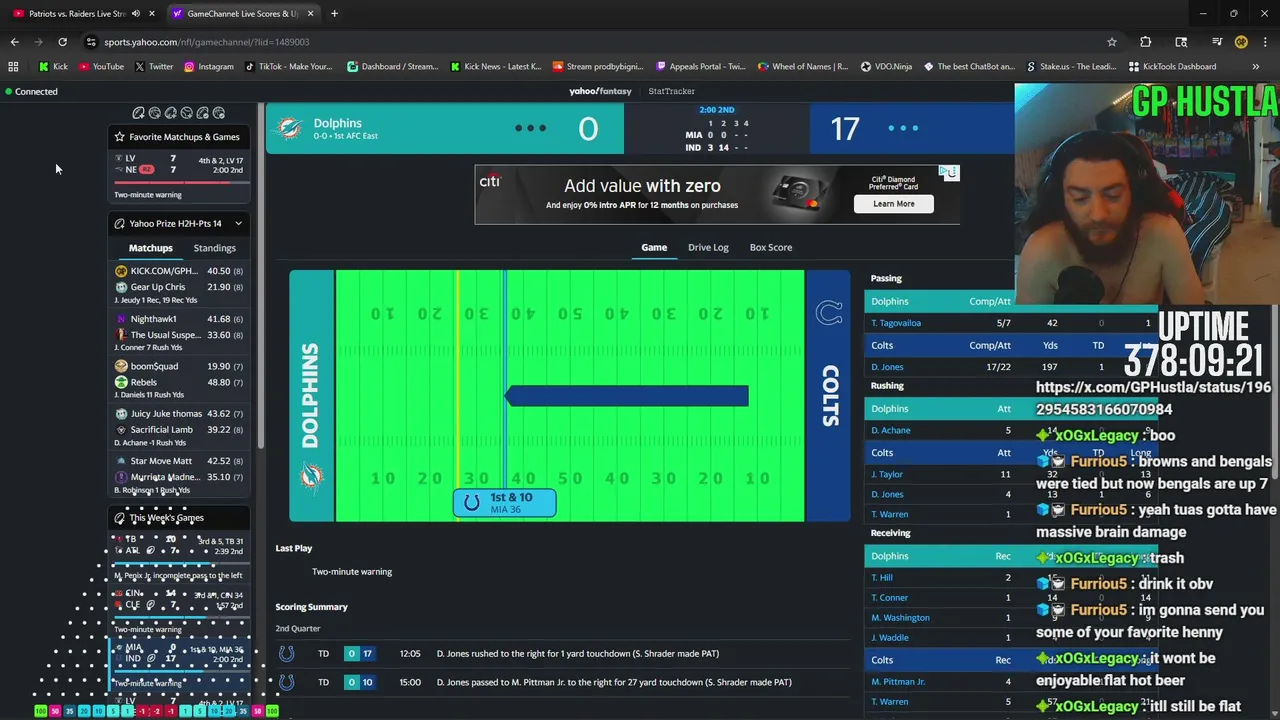Open VDO.Ninja bookmark

[x=886, y=67]
